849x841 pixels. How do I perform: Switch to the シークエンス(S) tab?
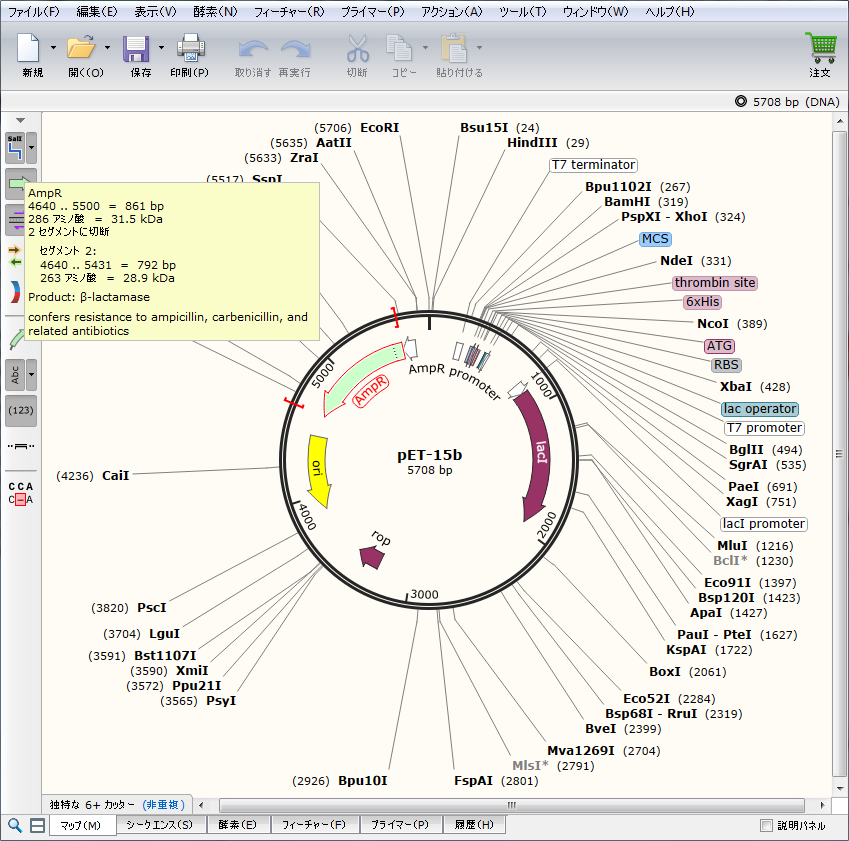(x=159, y=825)
